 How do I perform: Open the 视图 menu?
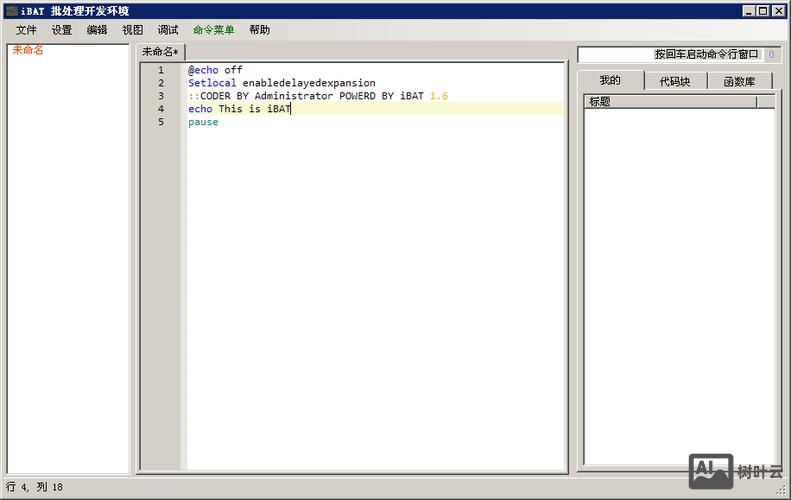pyautogui.click(x=133, y=30)
